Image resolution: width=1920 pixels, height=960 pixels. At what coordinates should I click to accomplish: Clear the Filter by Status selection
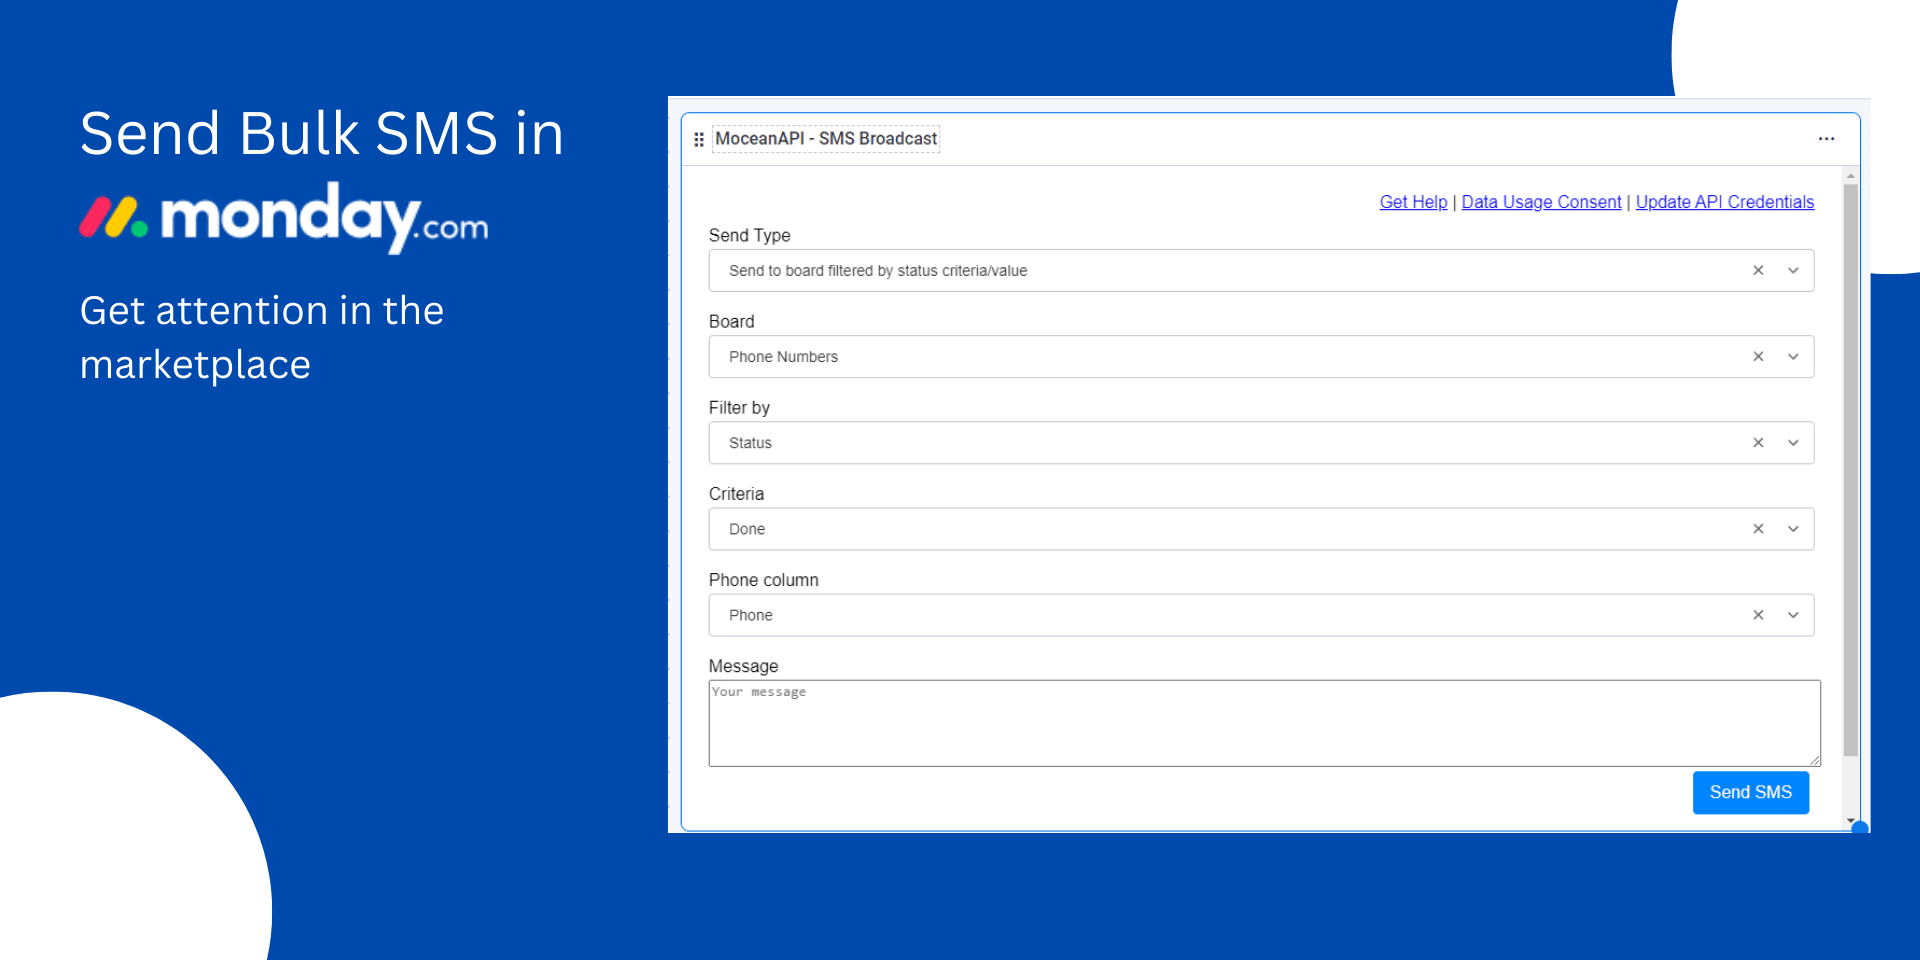coord(1758,443)
